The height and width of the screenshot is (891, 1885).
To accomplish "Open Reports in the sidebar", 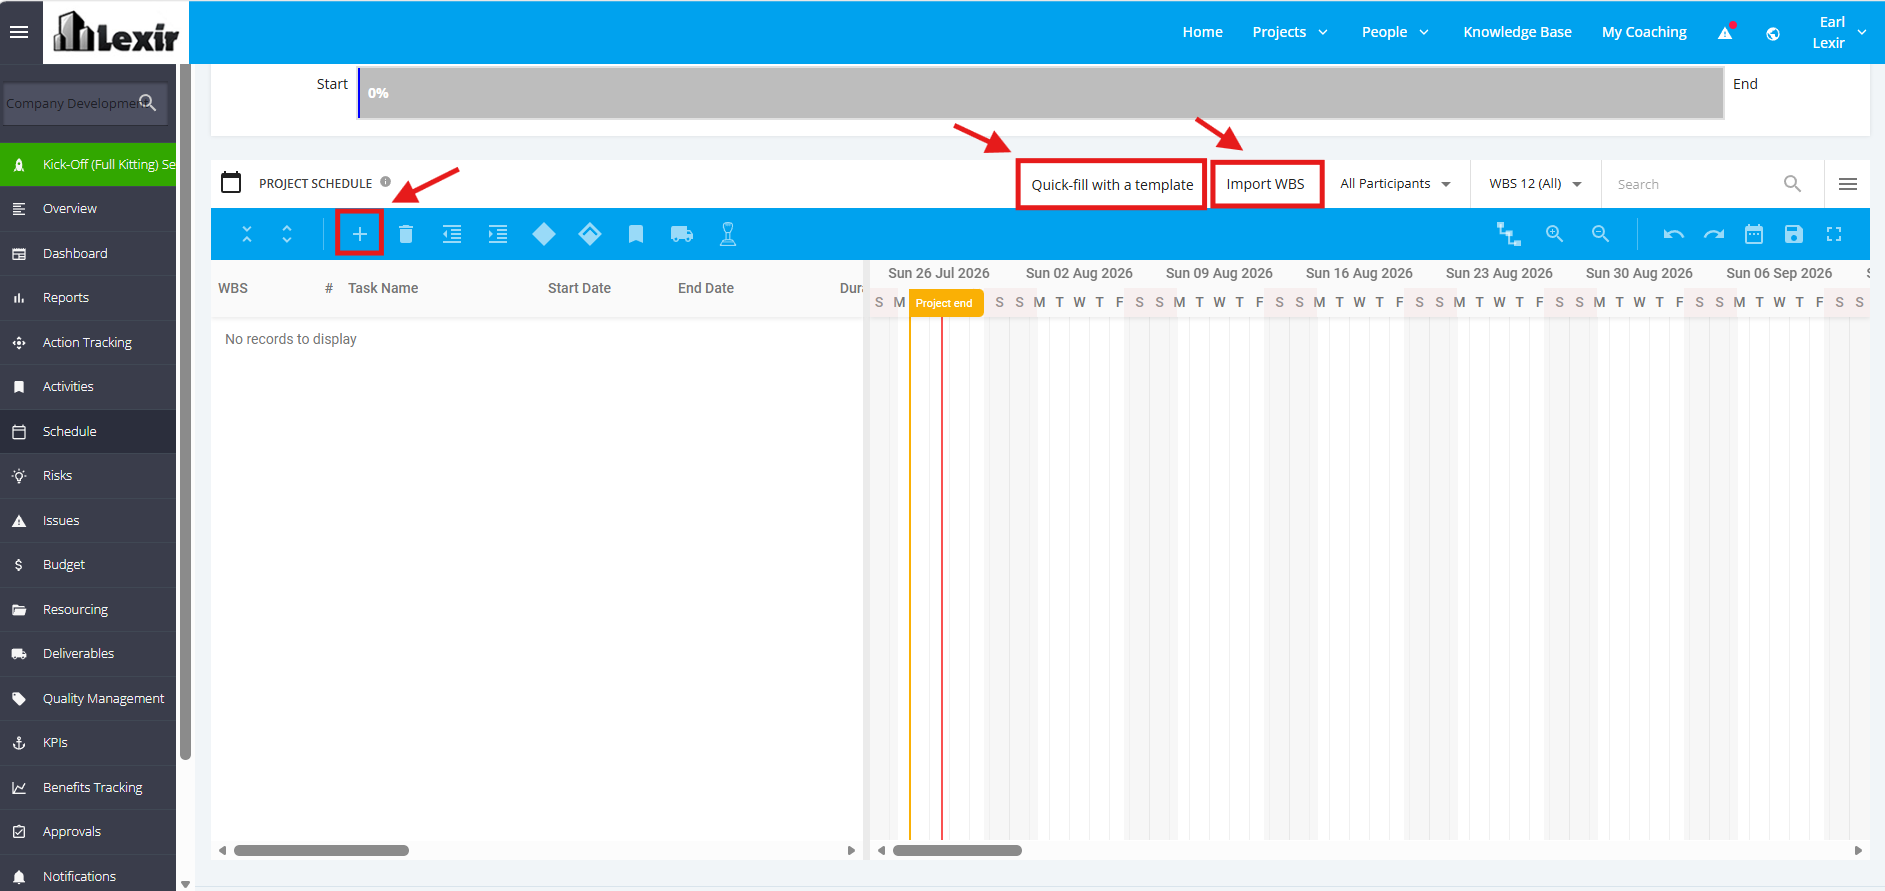I will pyautogui.click(x=88, y=298).
